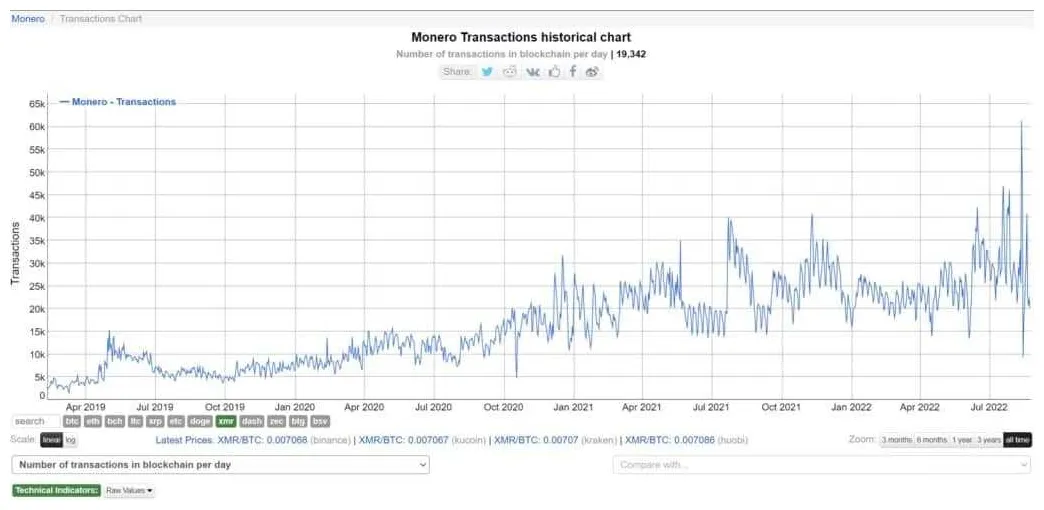This screenshot has height=510, width=1044.
Task: Share chart via Reddit icon
Action: tap(510, 72)
